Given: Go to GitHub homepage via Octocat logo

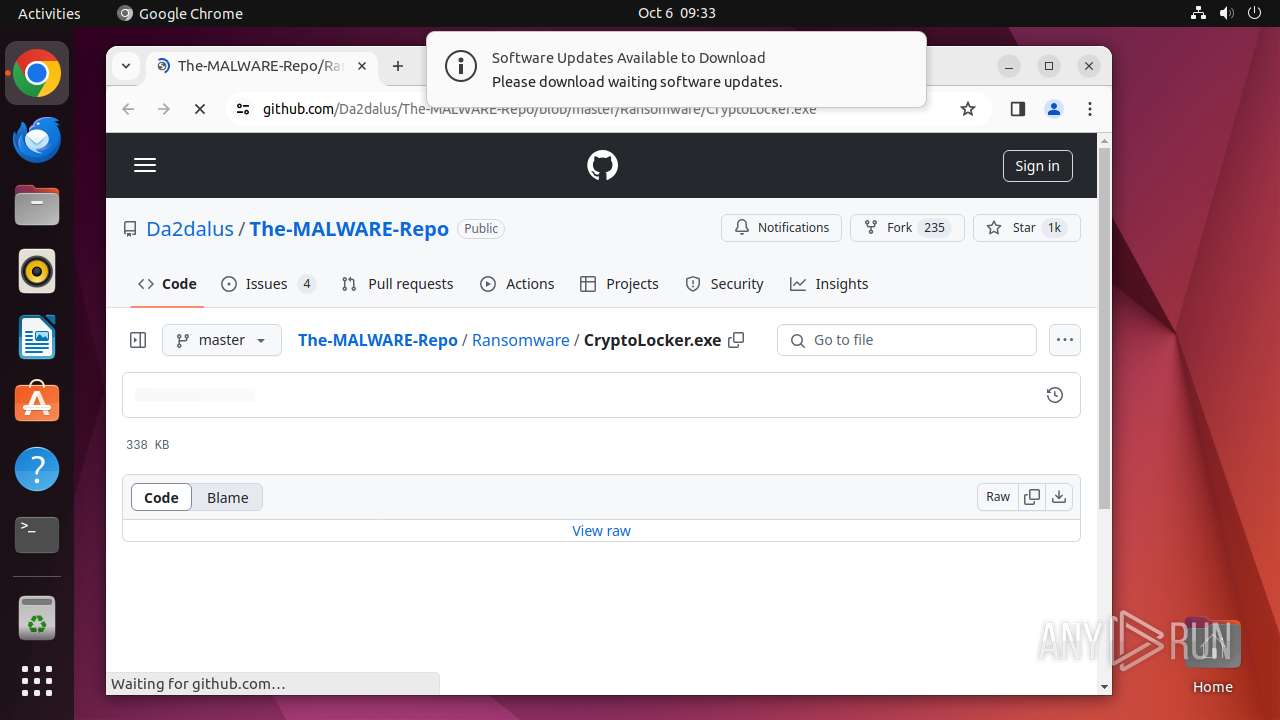Looking at the screenshot, I should (602, 165).
